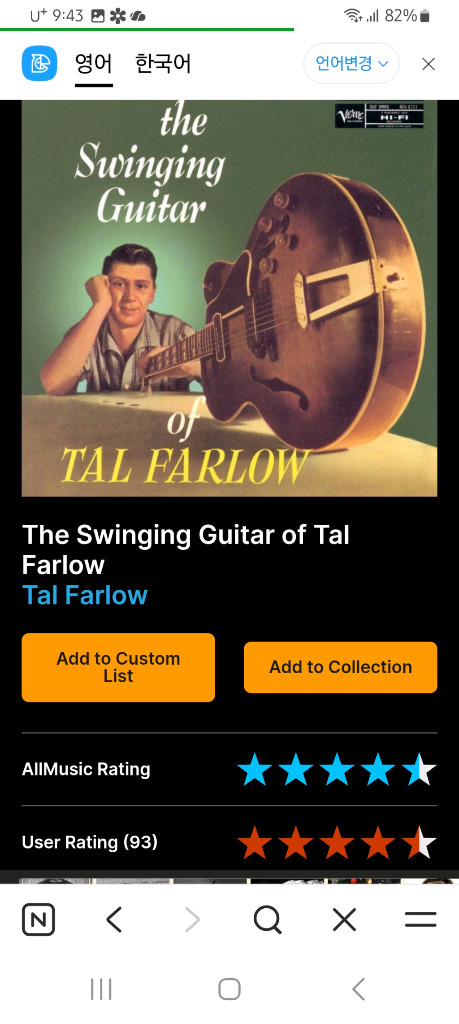Tap the album cover image

pos(229,298)
